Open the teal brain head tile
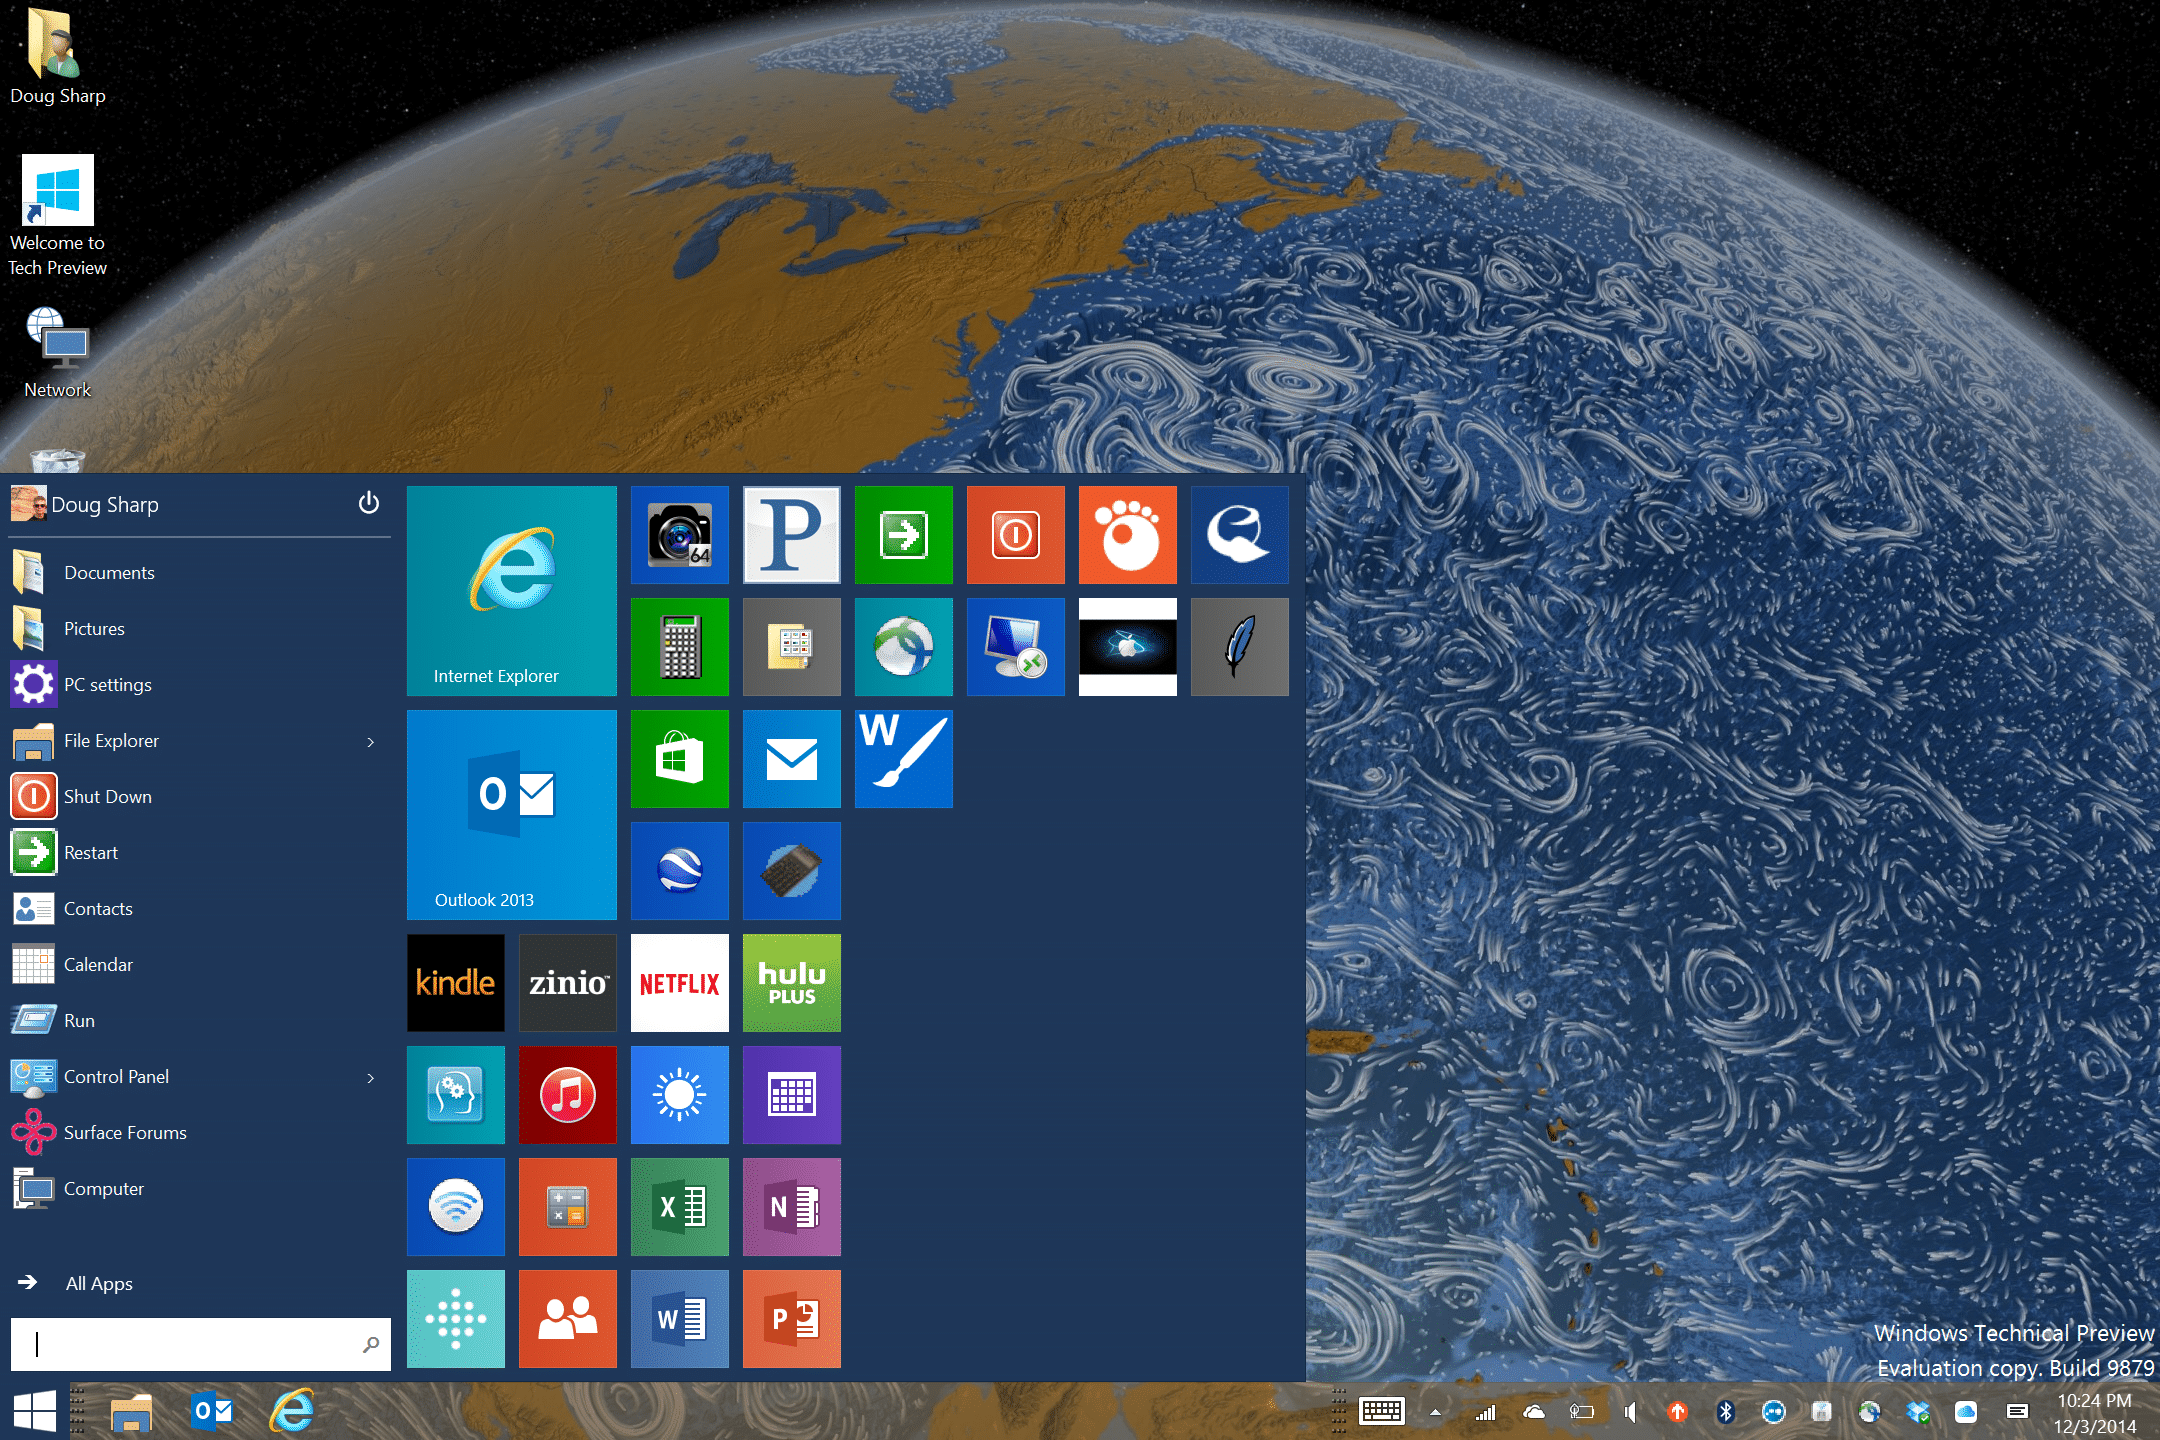 click(x=456, y=1095)
